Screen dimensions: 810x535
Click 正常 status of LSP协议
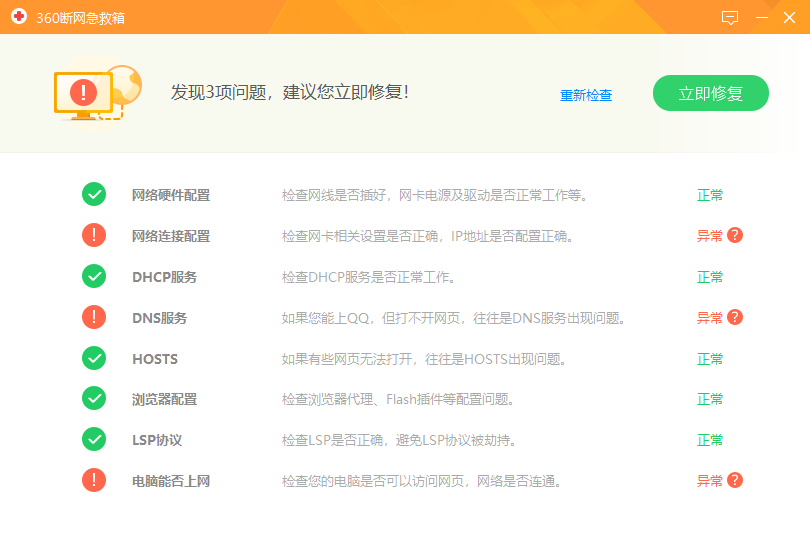pyautogui.click(x=709, y=440)
